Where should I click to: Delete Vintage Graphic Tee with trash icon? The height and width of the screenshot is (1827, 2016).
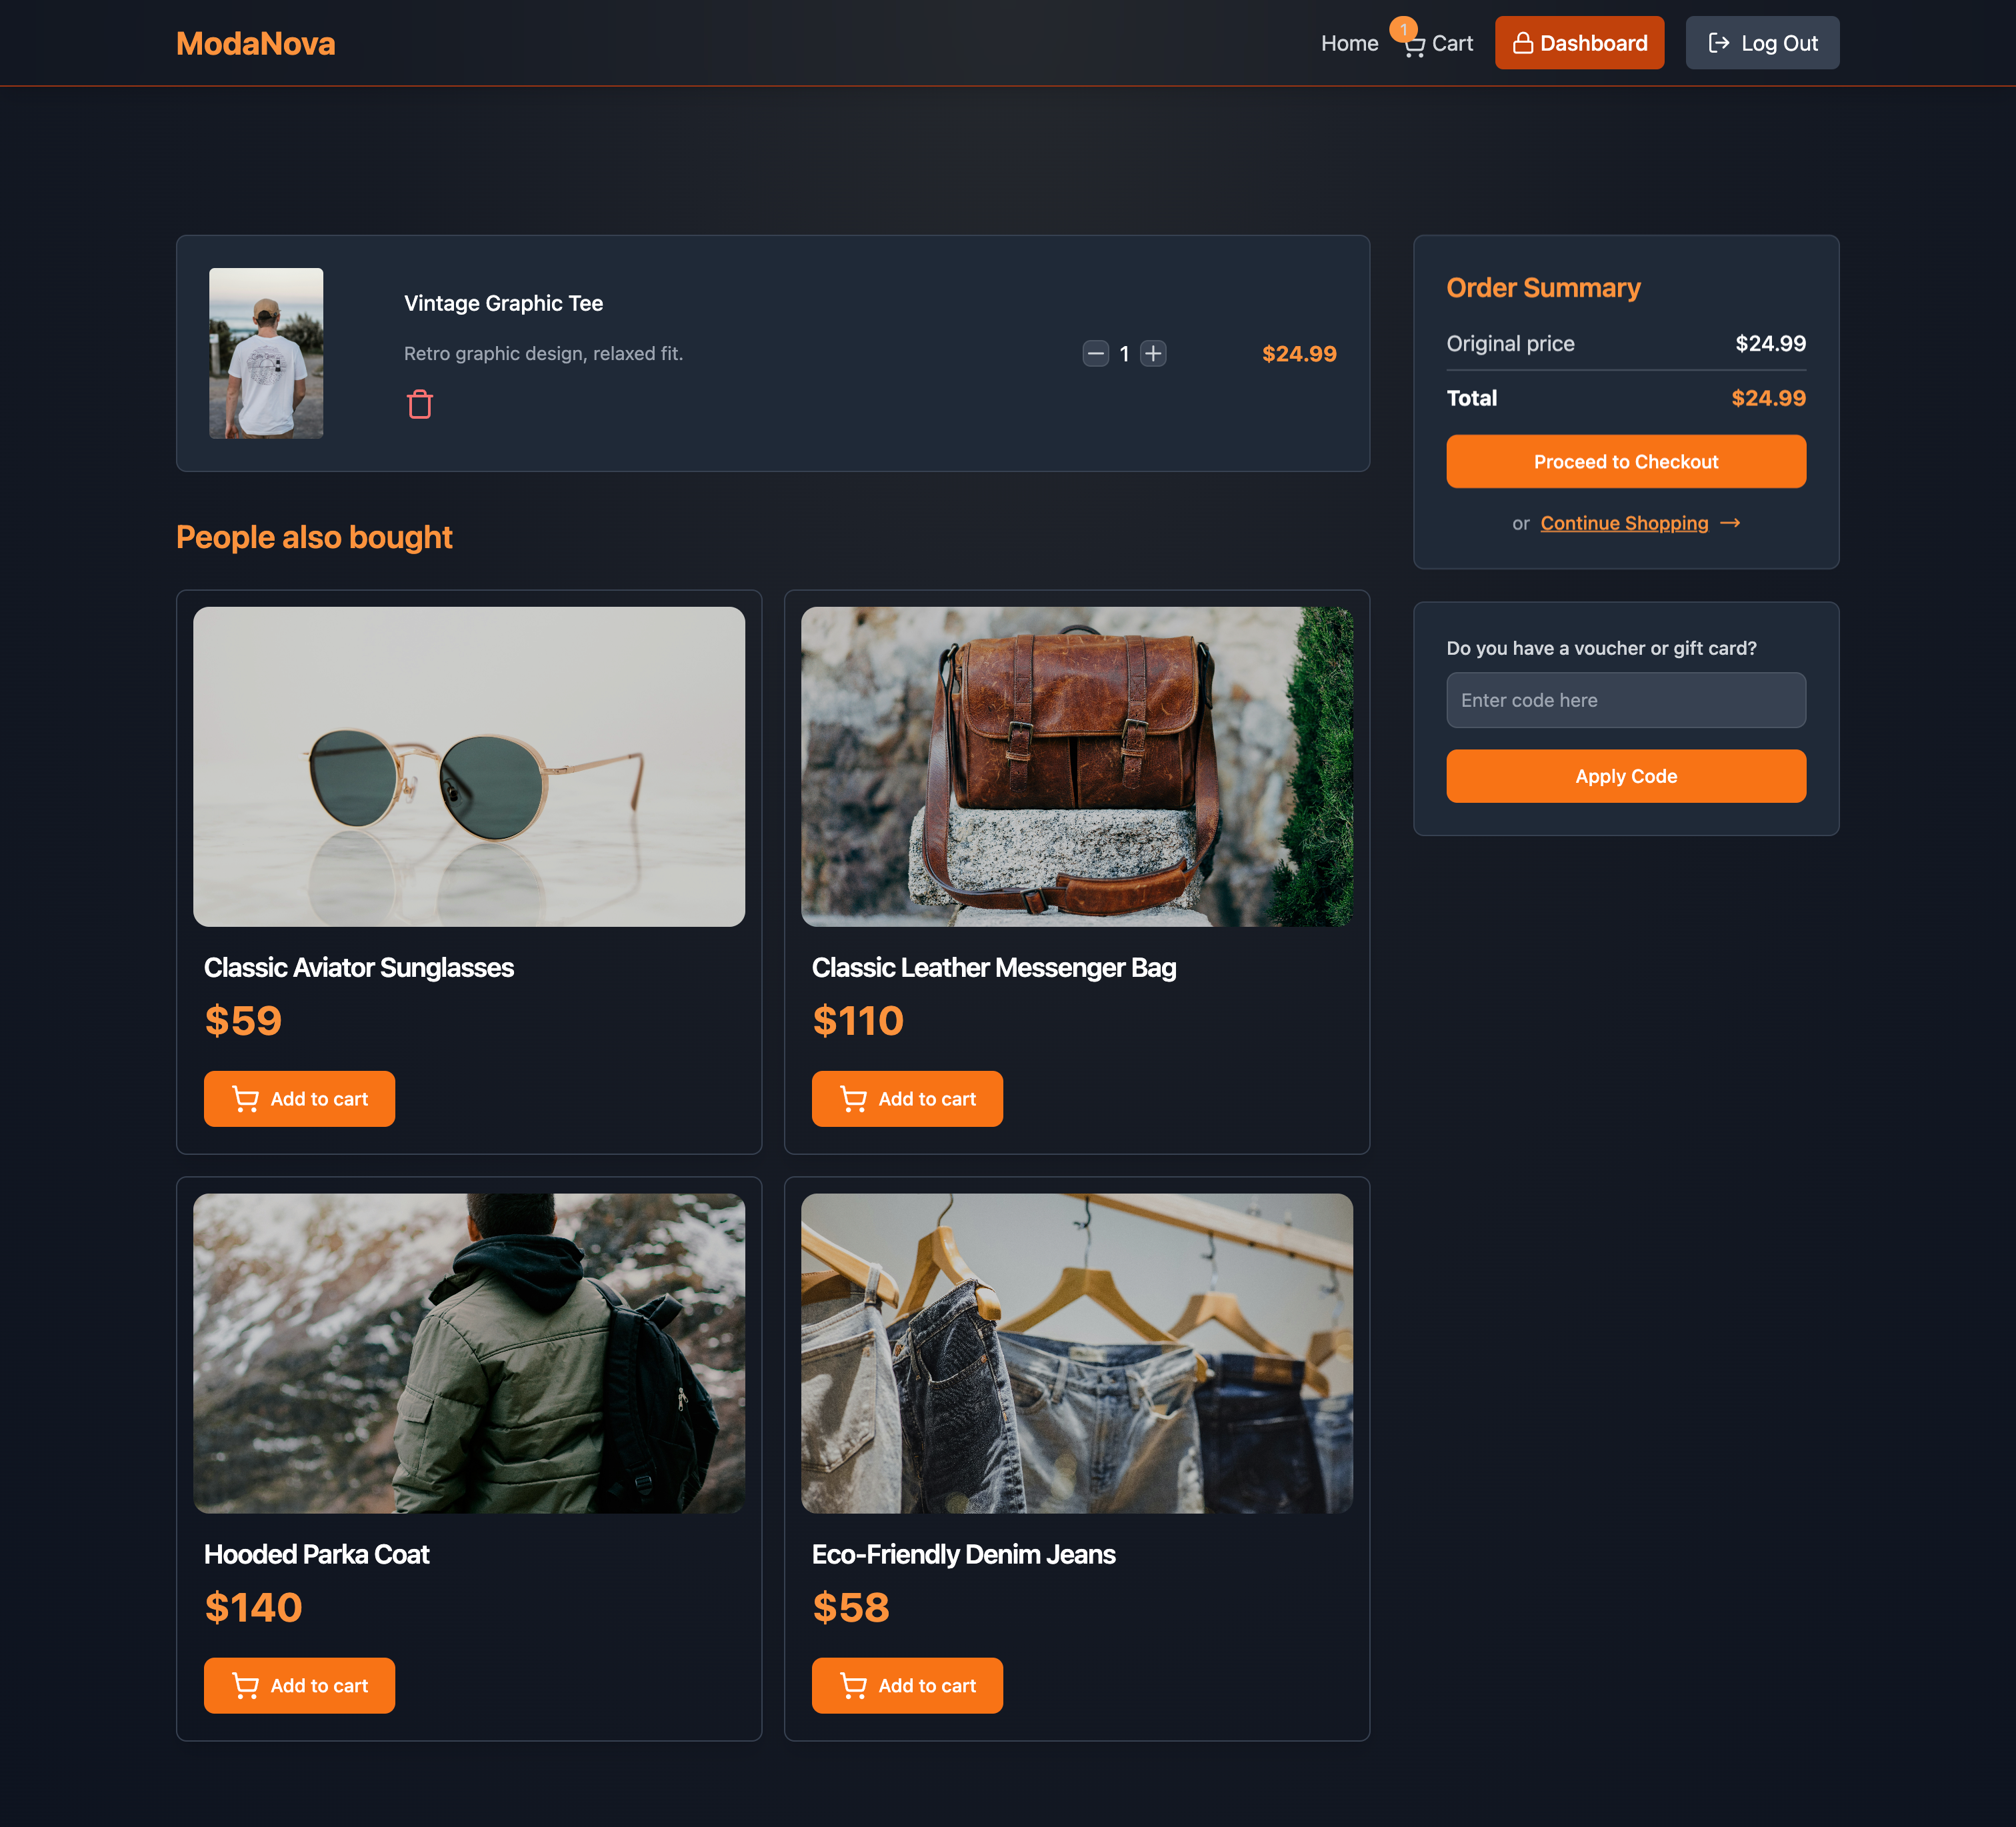point(419,405)
